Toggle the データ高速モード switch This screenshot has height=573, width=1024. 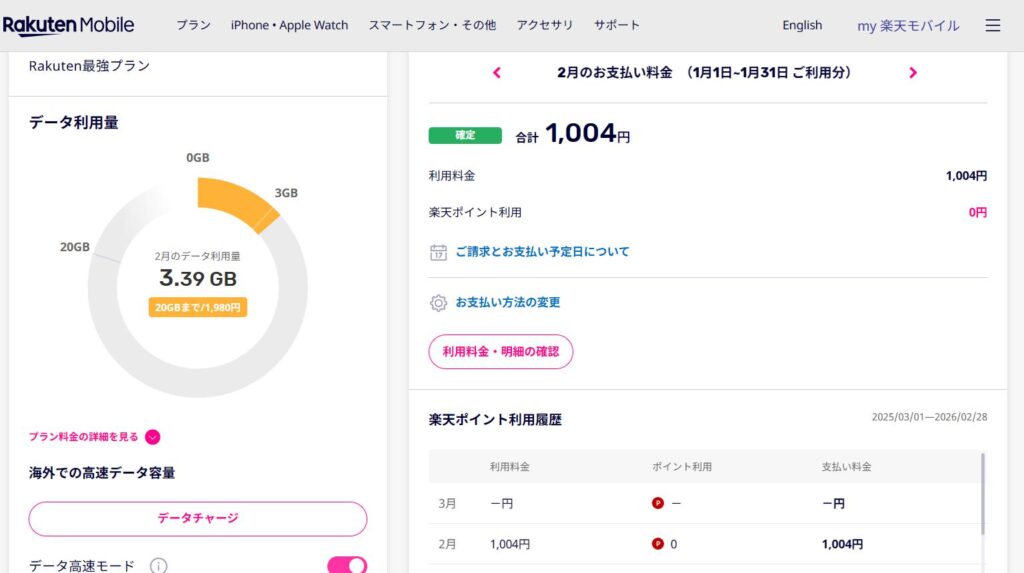click(x=347, y=565)
